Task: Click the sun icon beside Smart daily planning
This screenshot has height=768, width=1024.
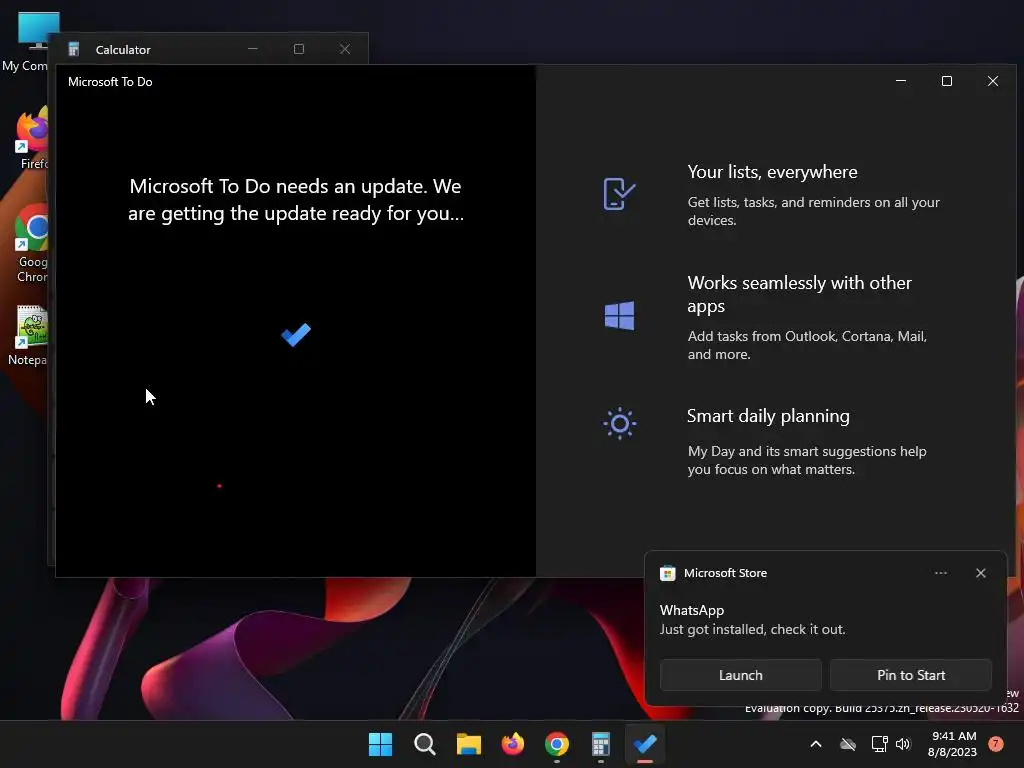Action: [619, 424]
